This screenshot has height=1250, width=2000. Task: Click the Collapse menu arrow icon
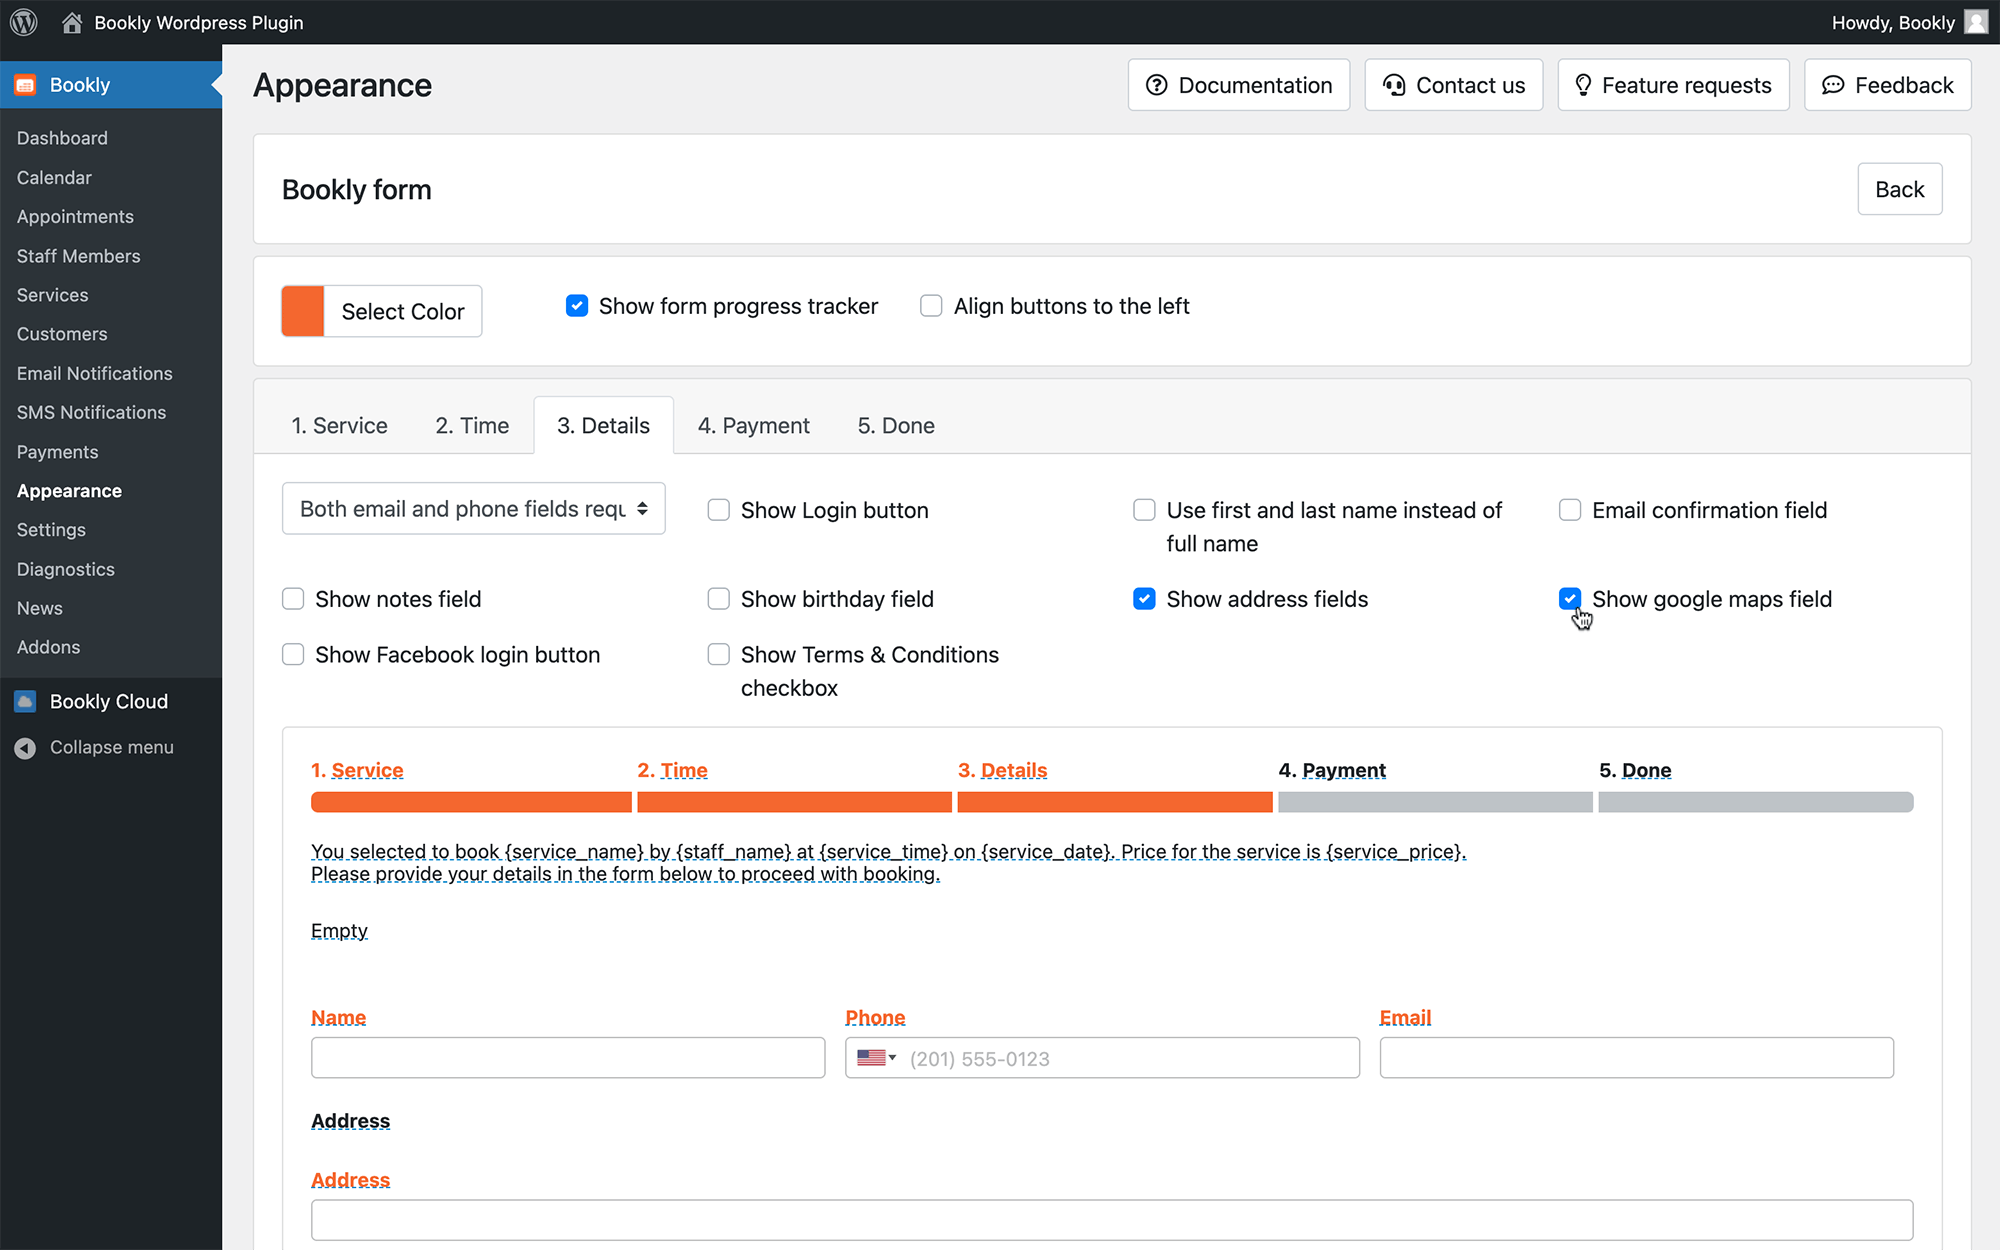[x=25, y=747]
